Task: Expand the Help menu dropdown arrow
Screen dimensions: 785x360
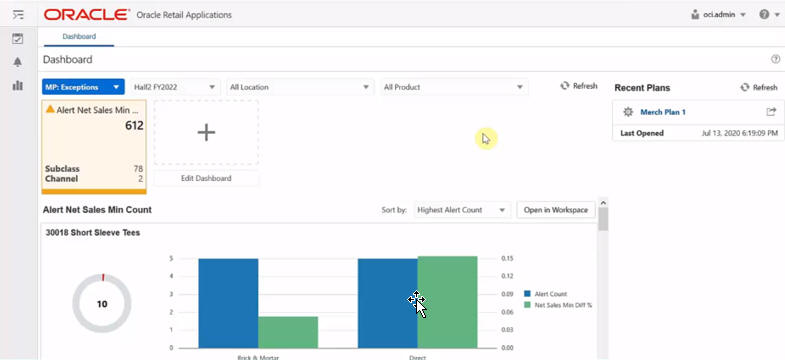Action: click(x=777, y=15)
